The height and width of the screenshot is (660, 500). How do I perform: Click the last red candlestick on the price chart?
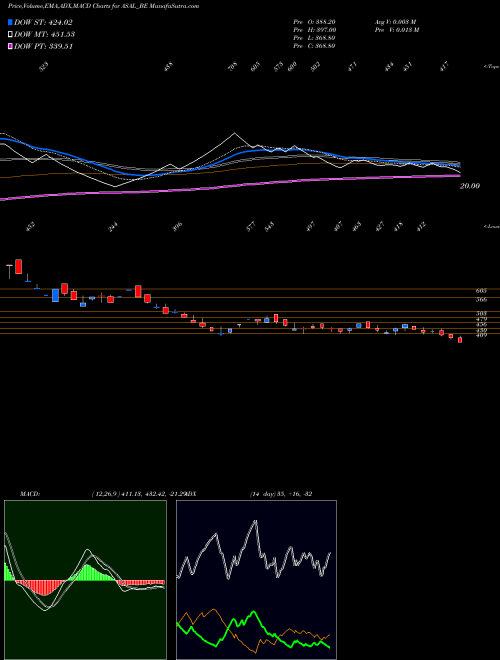pyautogui.click(x=460, y=340)
